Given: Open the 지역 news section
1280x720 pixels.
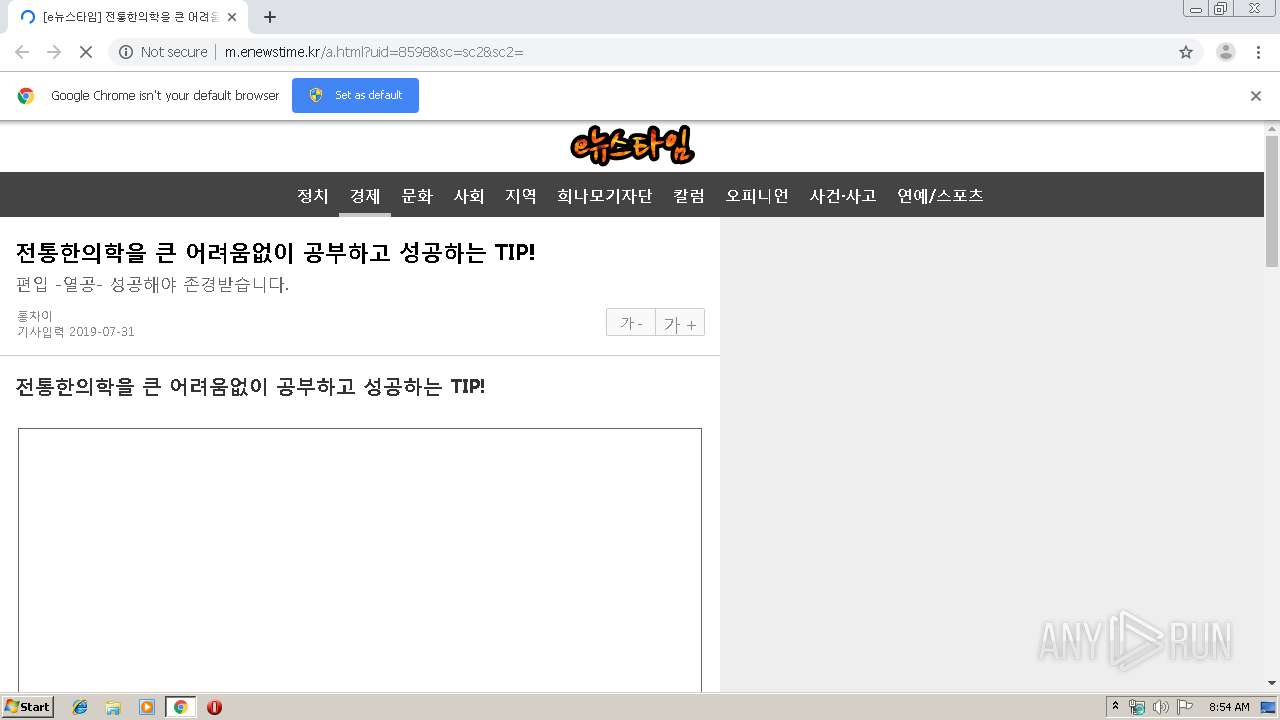Looking at the screenshot, I should point(521,196).
